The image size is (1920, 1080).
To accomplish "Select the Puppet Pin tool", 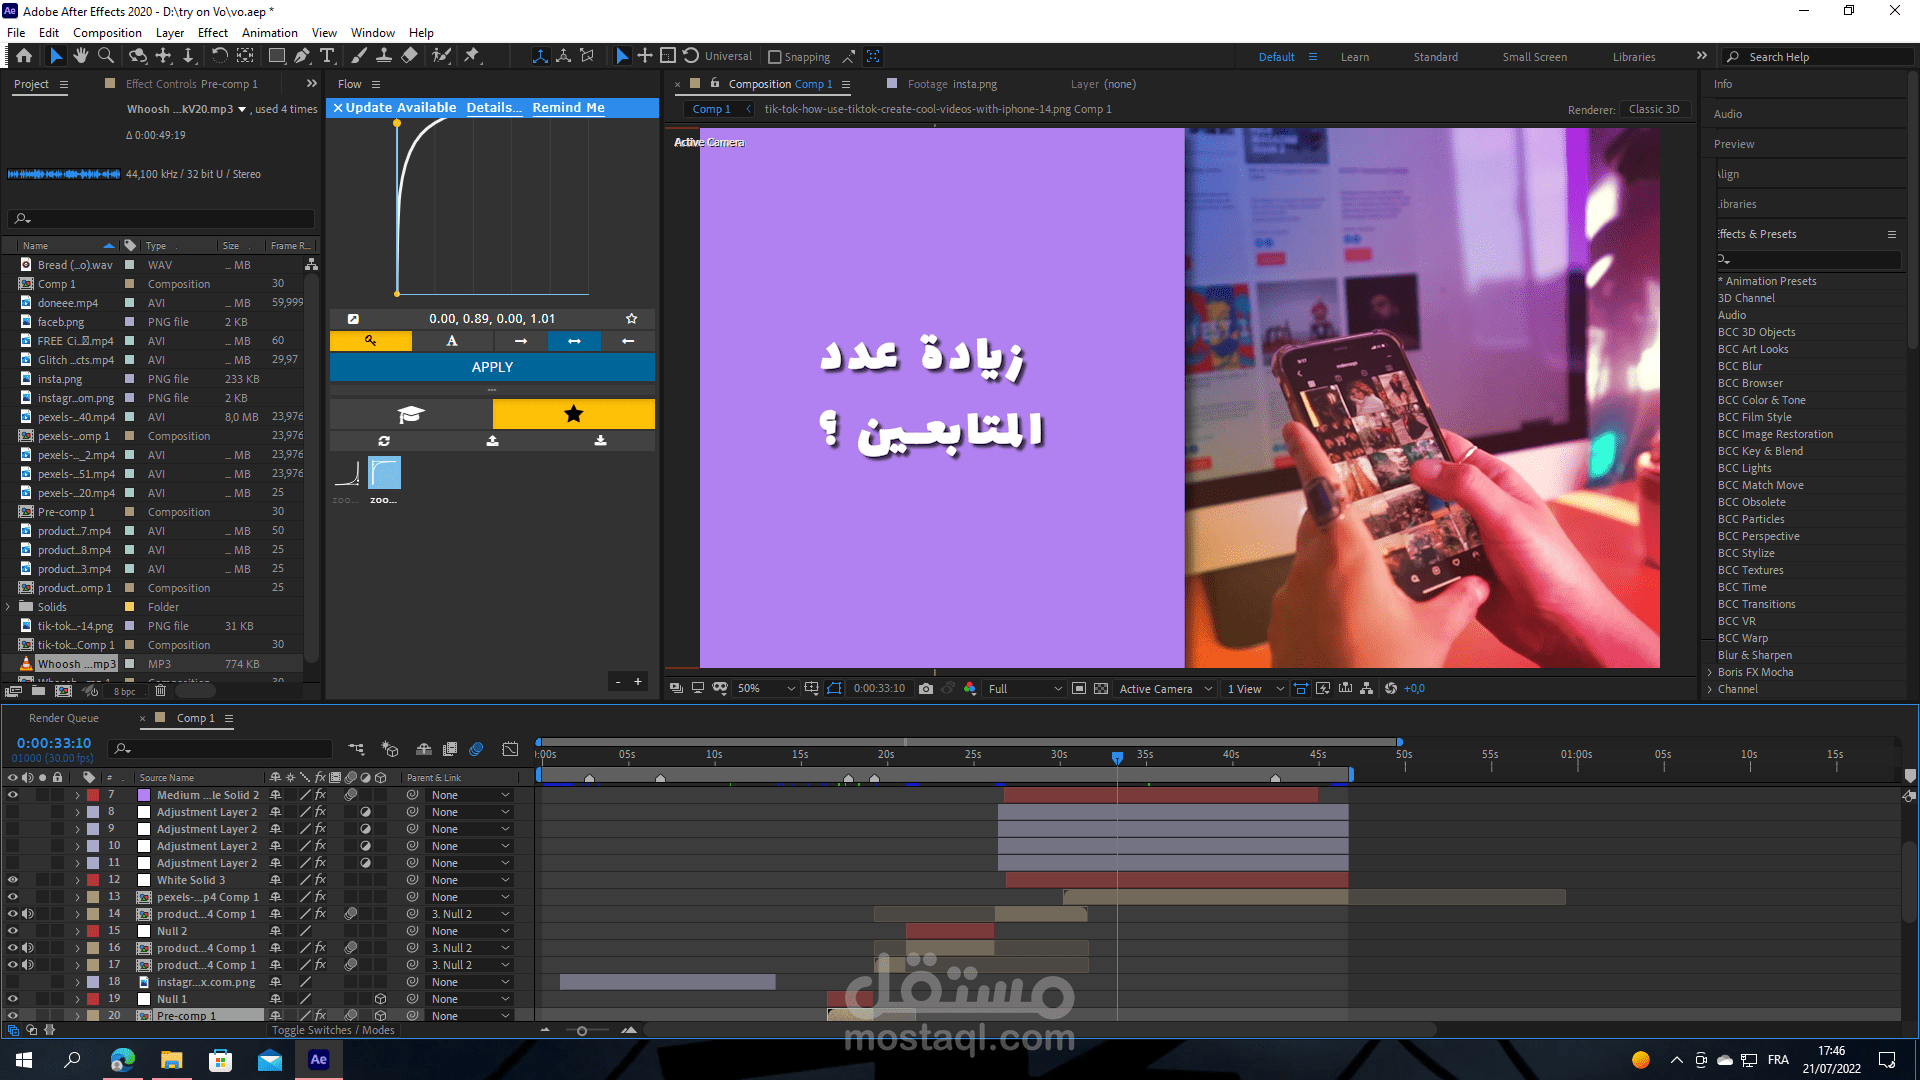I will pos(472,56).
